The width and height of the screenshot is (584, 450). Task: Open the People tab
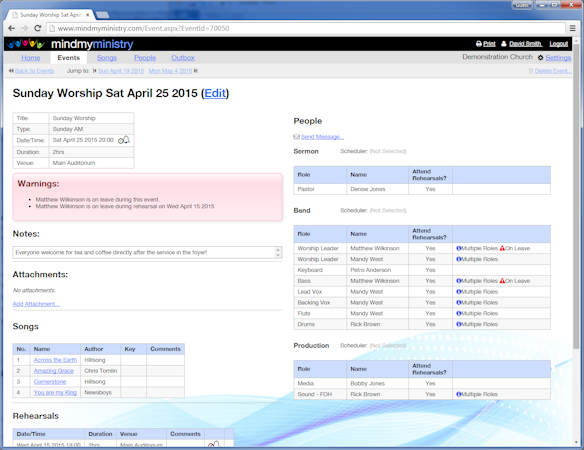click(x=145, y=58)
